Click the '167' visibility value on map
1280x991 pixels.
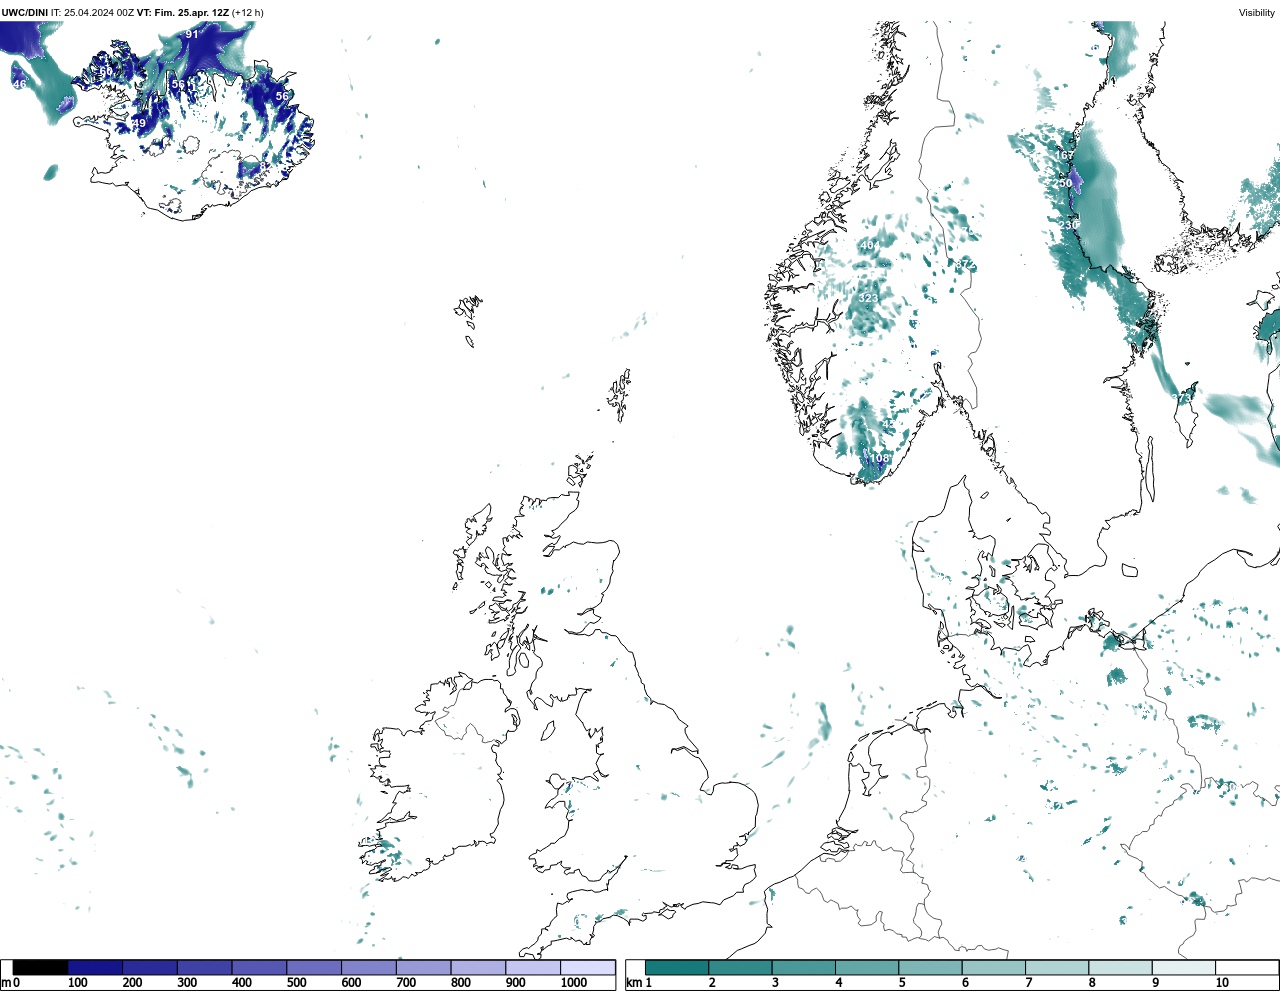coord(1065,155)
